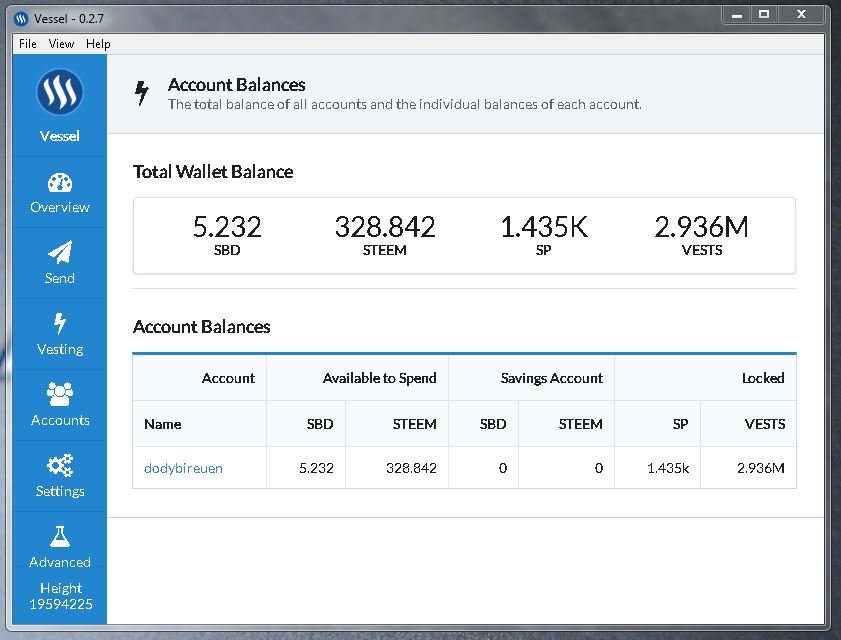Open the Vesting lightning icon
Screen dimensions: 841x640
click(x=60, y=323)
